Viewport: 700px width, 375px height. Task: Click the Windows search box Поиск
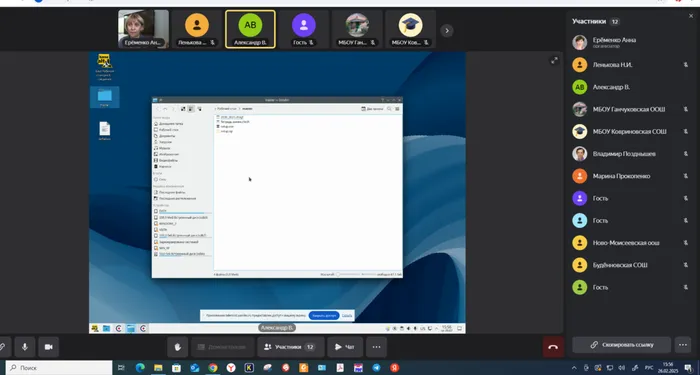pyautogui.click(x=58, y=368)
